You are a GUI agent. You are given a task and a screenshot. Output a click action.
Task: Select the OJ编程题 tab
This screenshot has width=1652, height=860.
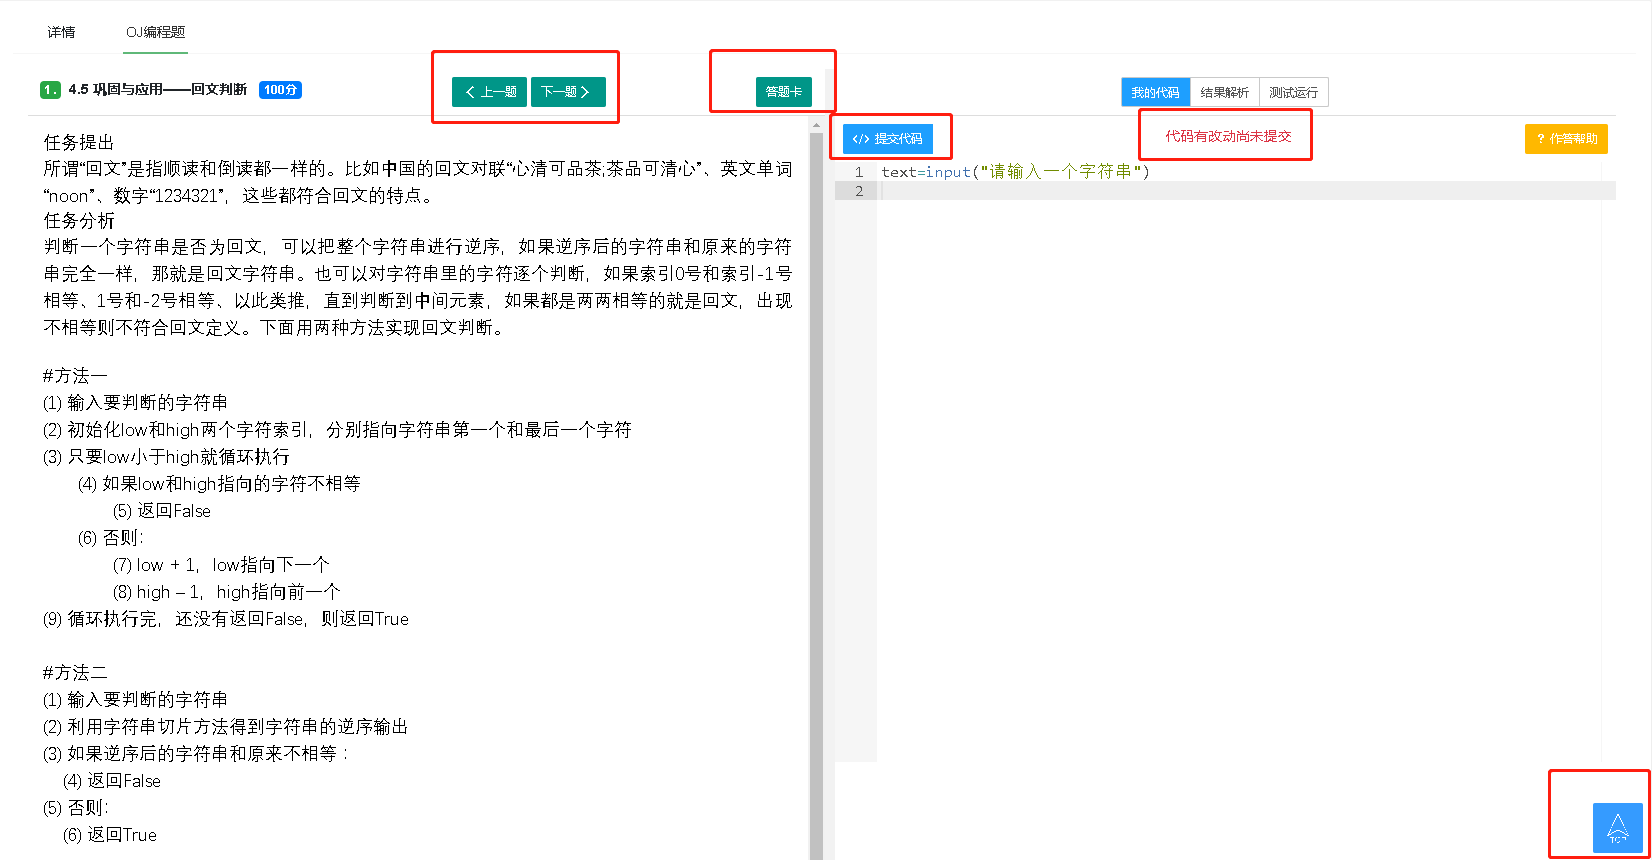pos(155,32)
